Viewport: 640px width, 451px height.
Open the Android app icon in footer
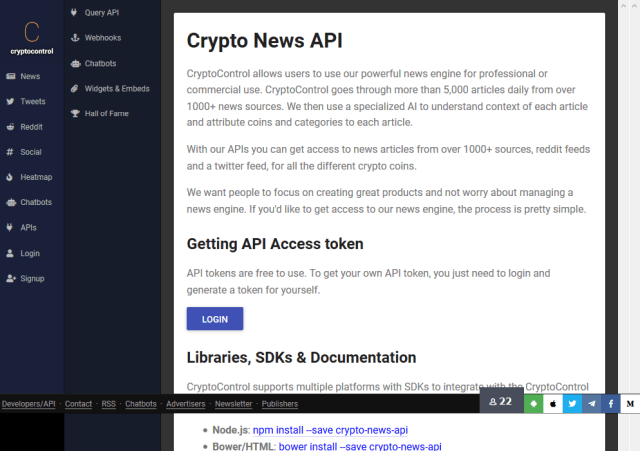coord(533,404)
